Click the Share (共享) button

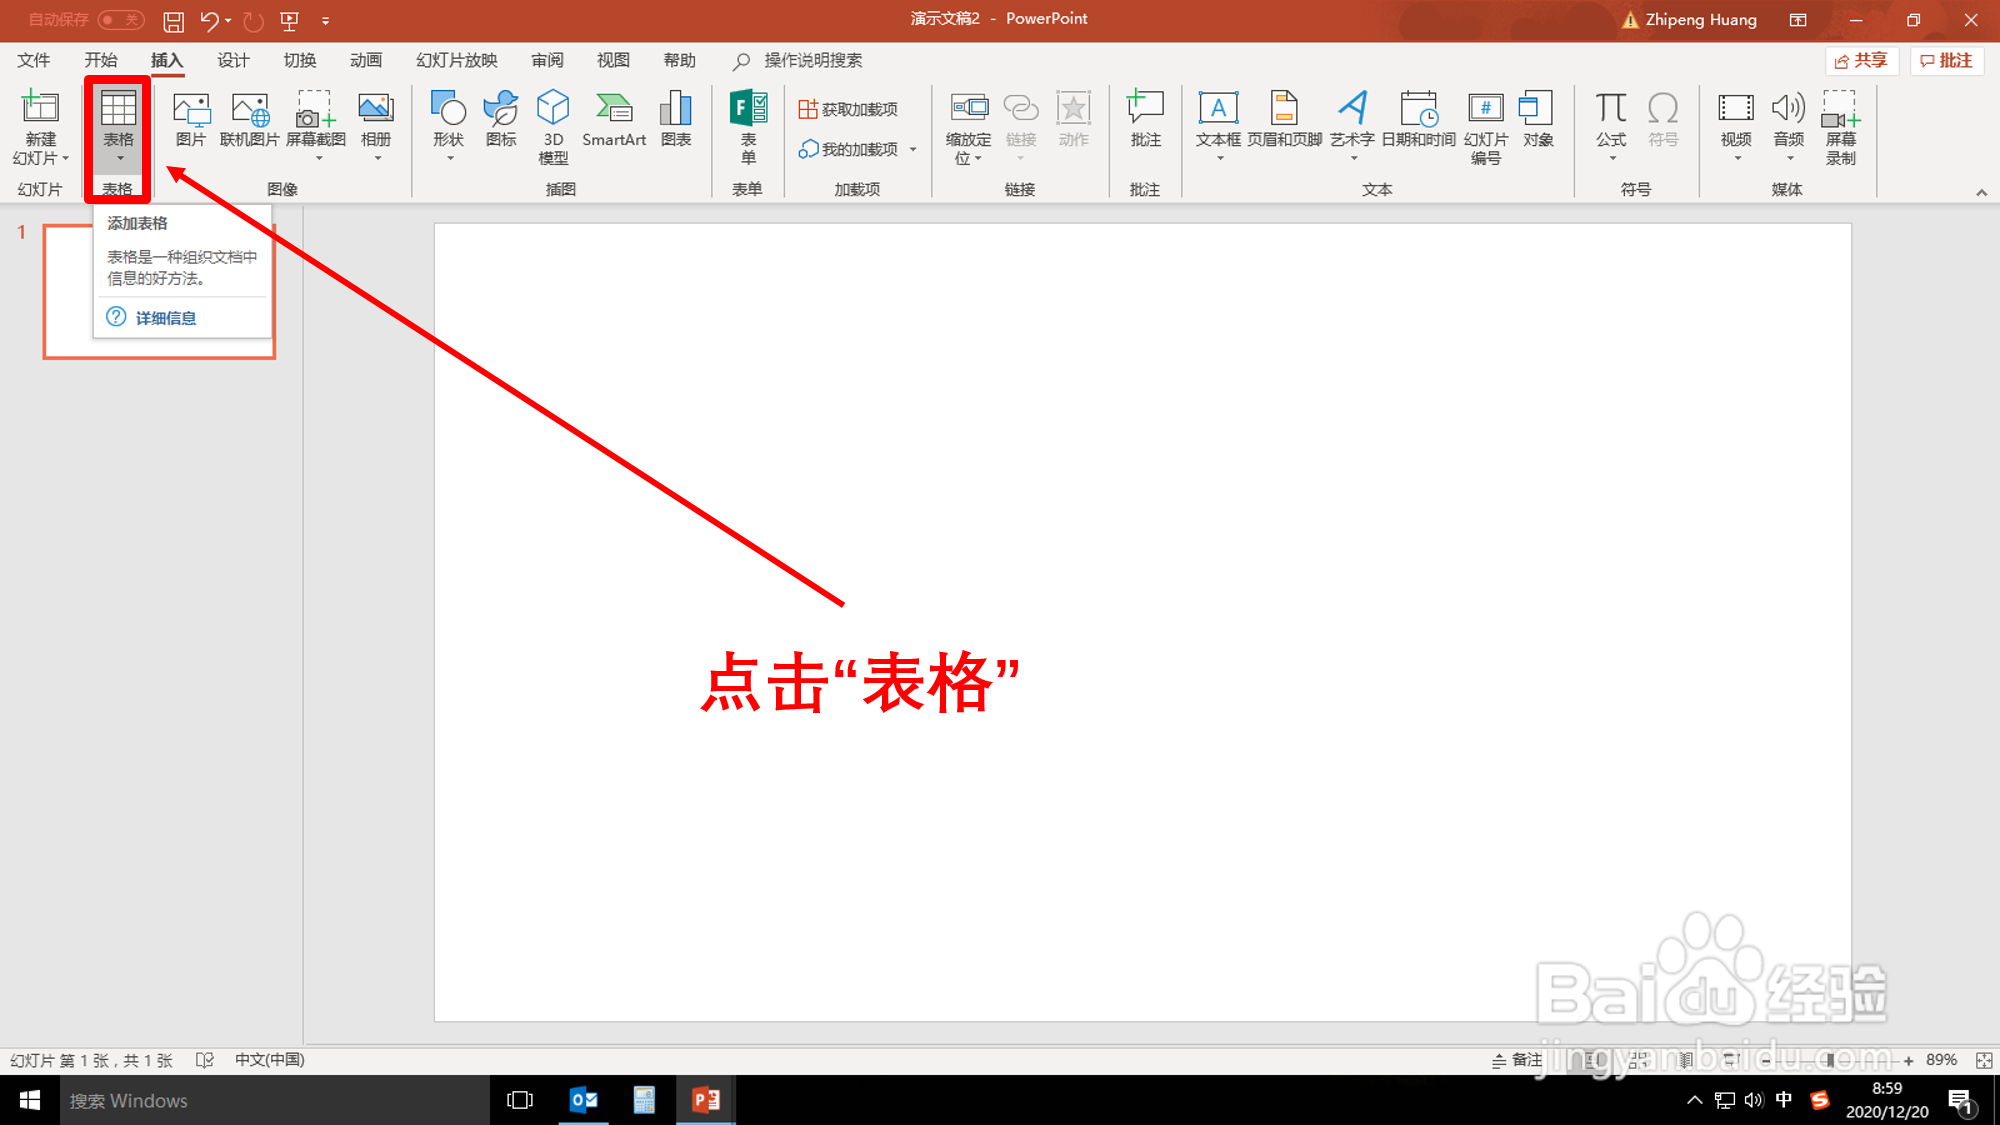[1862, 61]
